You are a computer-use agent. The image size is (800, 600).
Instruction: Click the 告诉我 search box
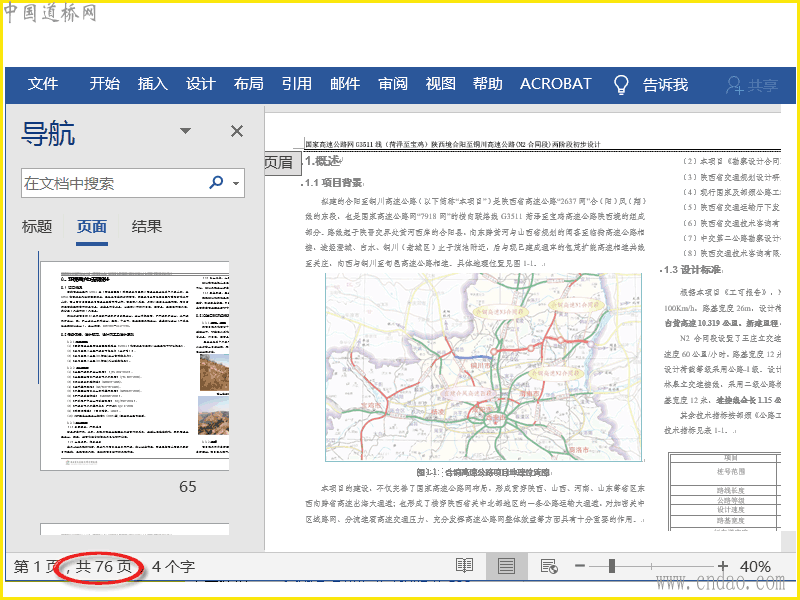pos(665,85)
